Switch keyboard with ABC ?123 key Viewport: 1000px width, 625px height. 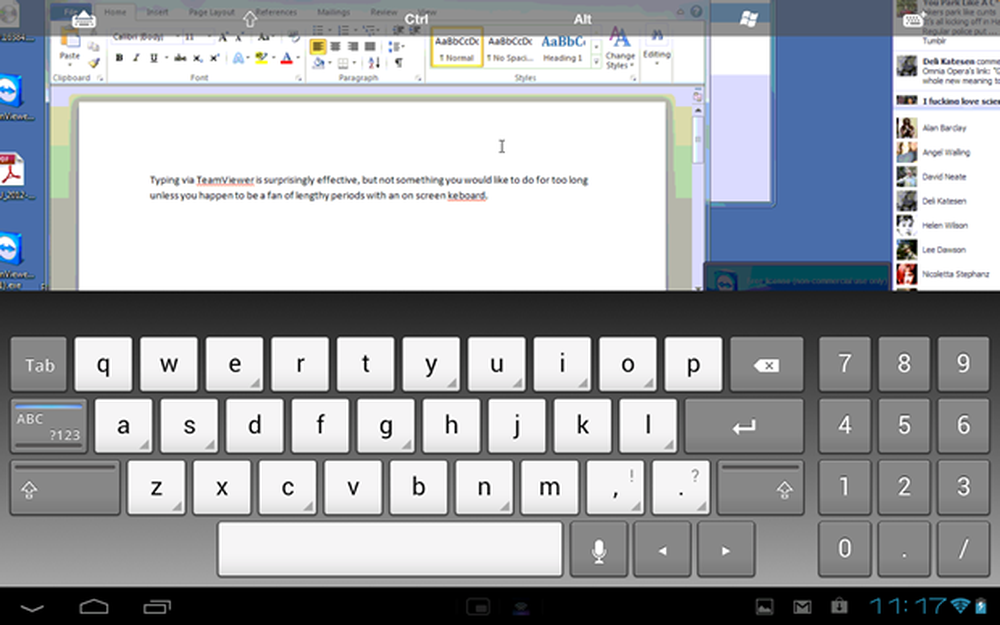(x=48, y=426)
